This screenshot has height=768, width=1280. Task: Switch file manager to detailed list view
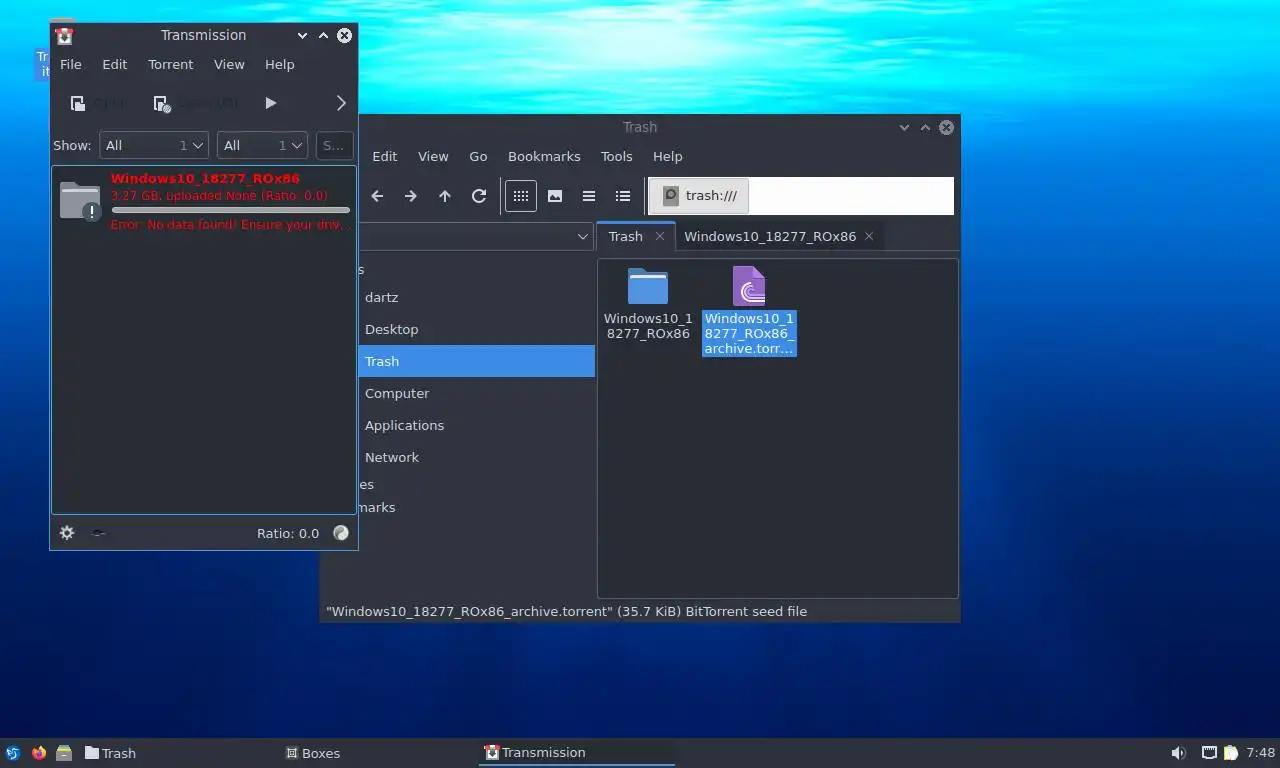coord(623,196)
